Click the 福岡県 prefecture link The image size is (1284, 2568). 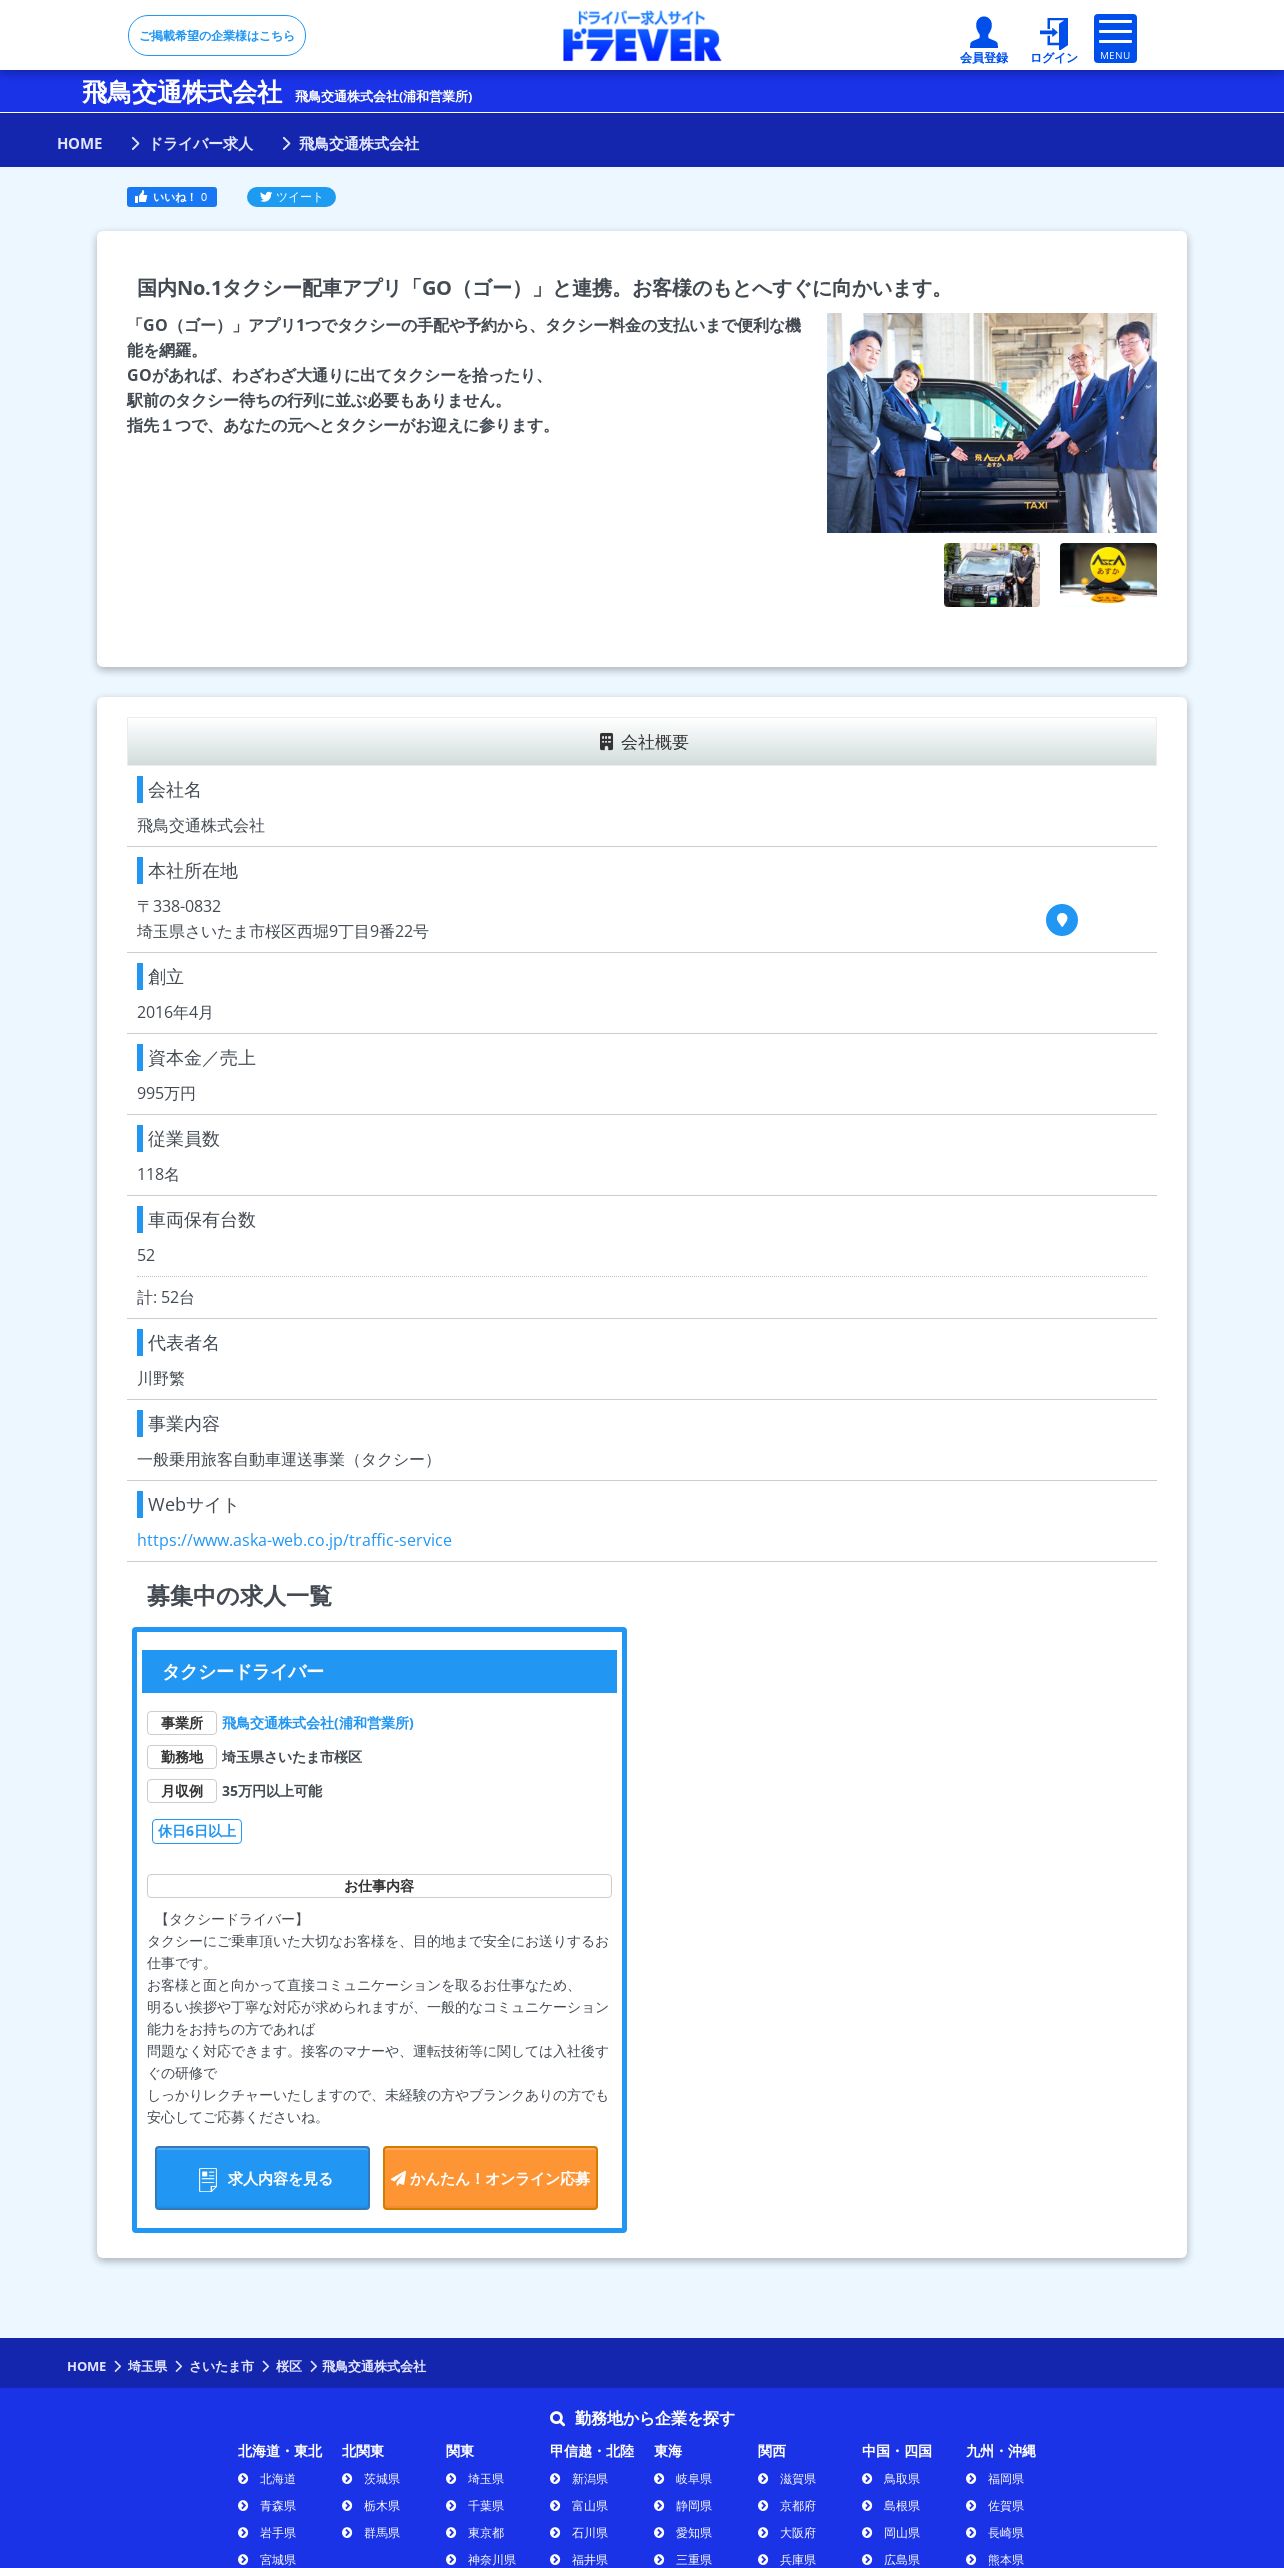pos(1006,2479)
